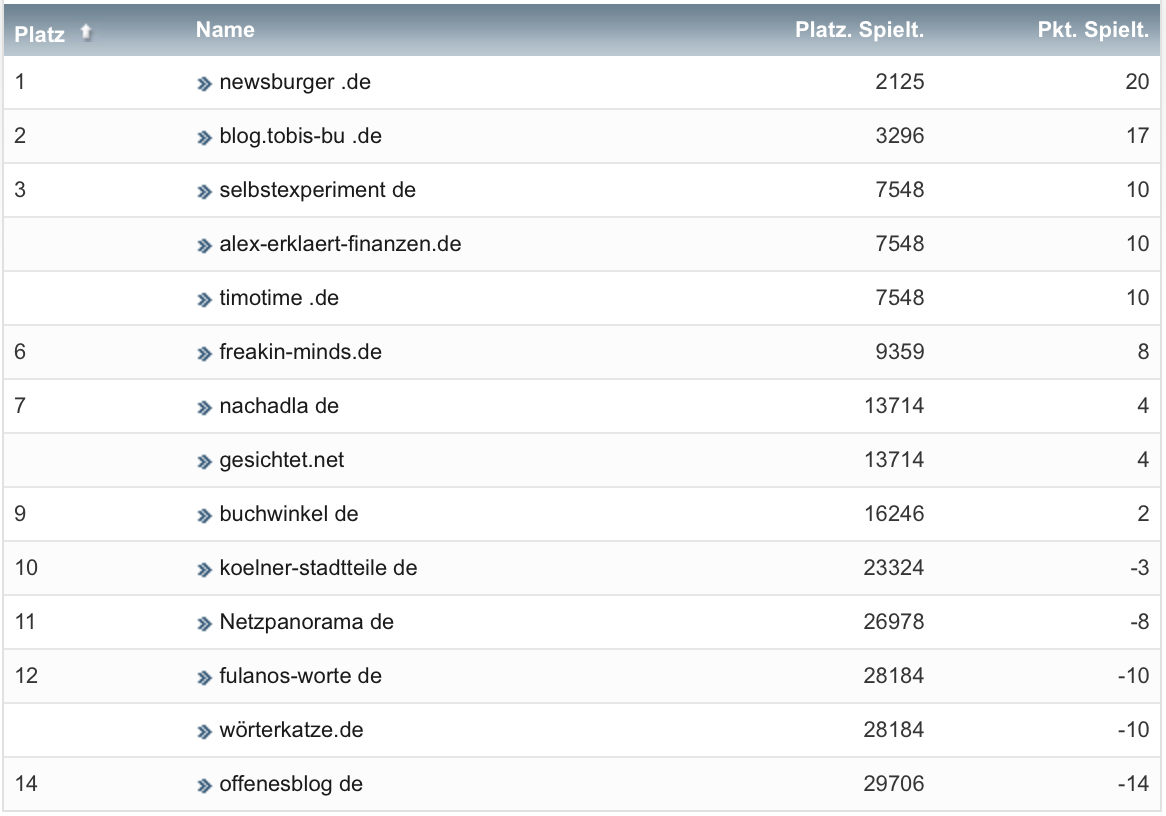The height and width of the screenshot is (816, 1166).
Task: Select the value 3296 in blog.tobis-bu row
Action: coord(900,136)
